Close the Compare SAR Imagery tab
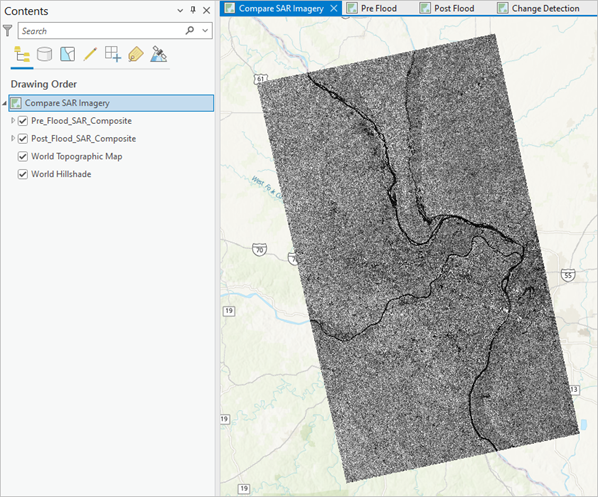 coord(334,8)
